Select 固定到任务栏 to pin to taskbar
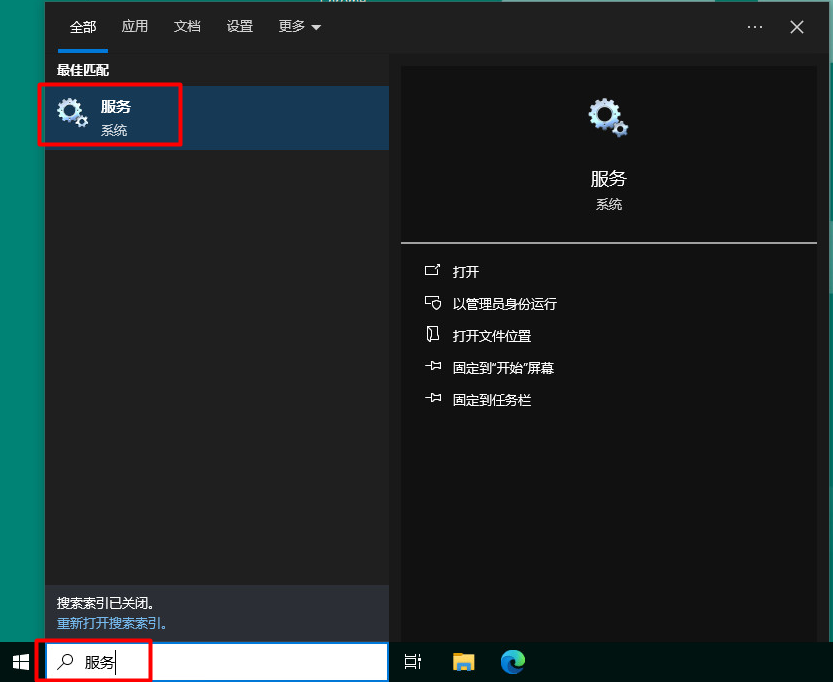Screen dimensions: 833x682 point(491,400)
